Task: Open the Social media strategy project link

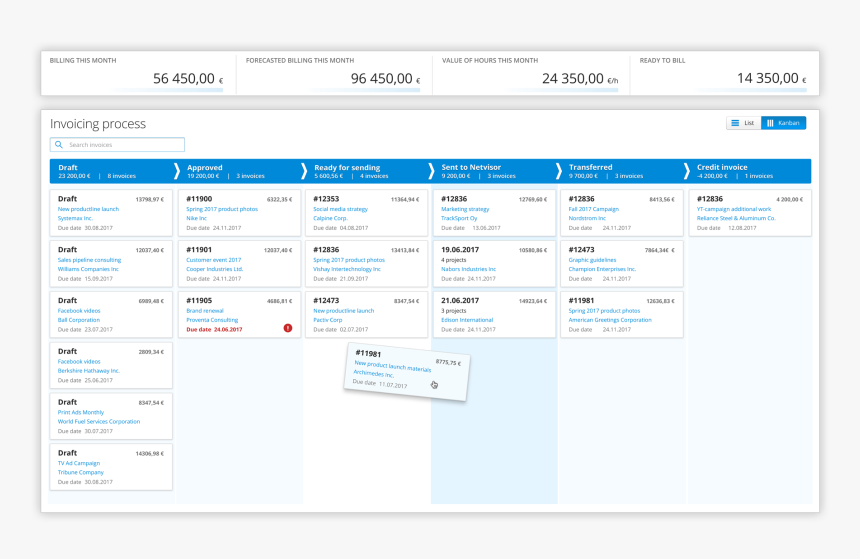Action: [x=341, y=209]
